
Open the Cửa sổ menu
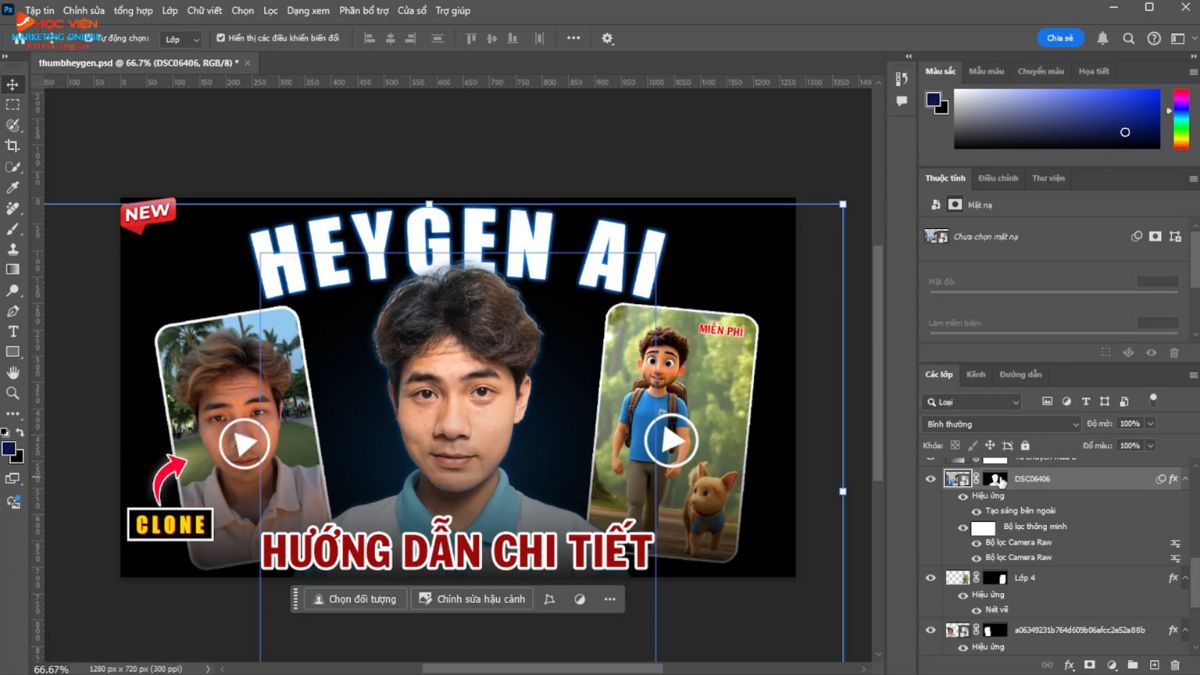point(412,10)
